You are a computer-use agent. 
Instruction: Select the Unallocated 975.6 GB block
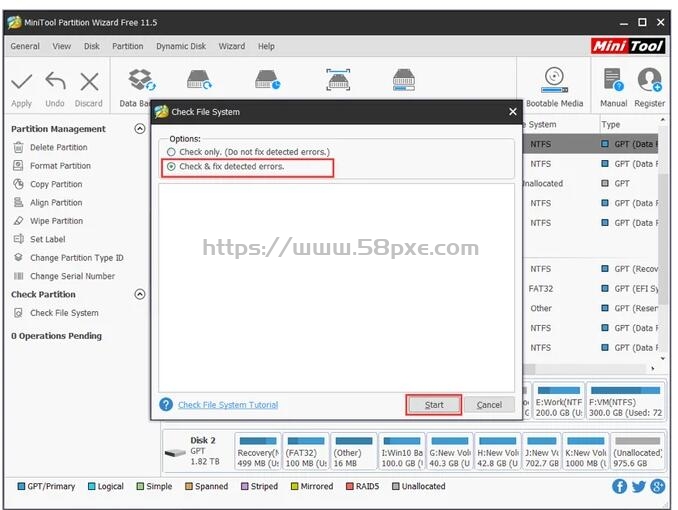coord(638,452)
